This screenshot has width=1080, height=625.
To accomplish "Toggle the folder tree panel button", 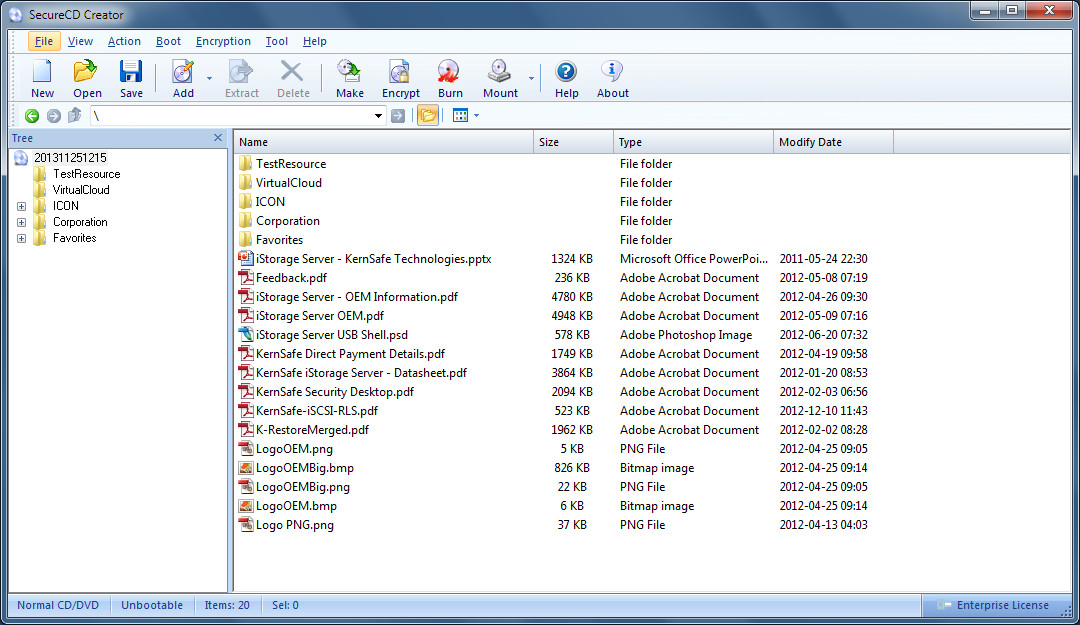I will click(428, 115).
